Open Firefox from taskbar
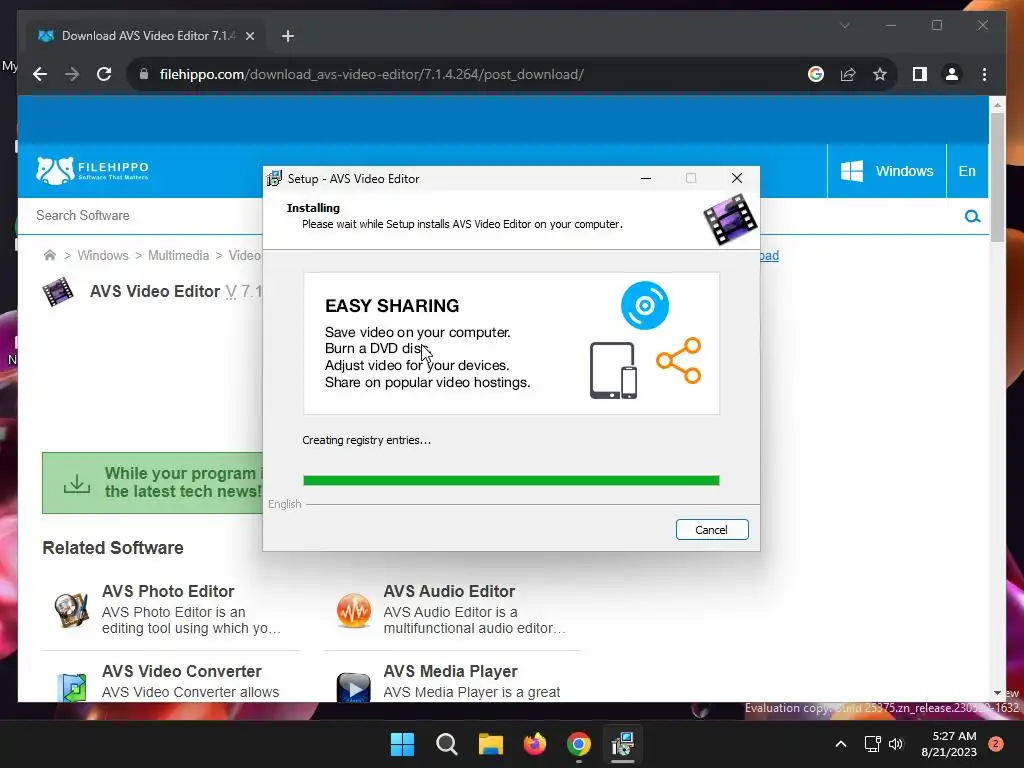 535,744
